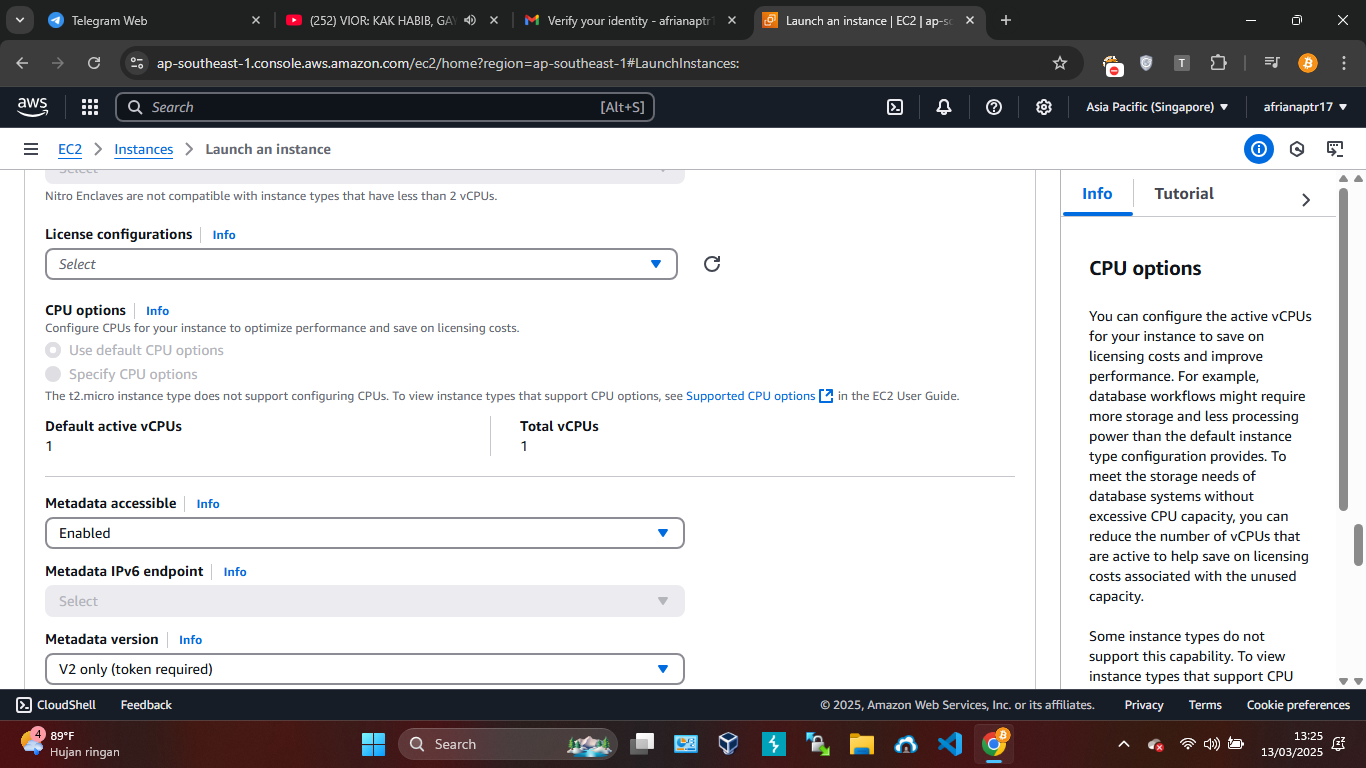
Task: Open a new browser tab
Action: (x=1006, y=20)
